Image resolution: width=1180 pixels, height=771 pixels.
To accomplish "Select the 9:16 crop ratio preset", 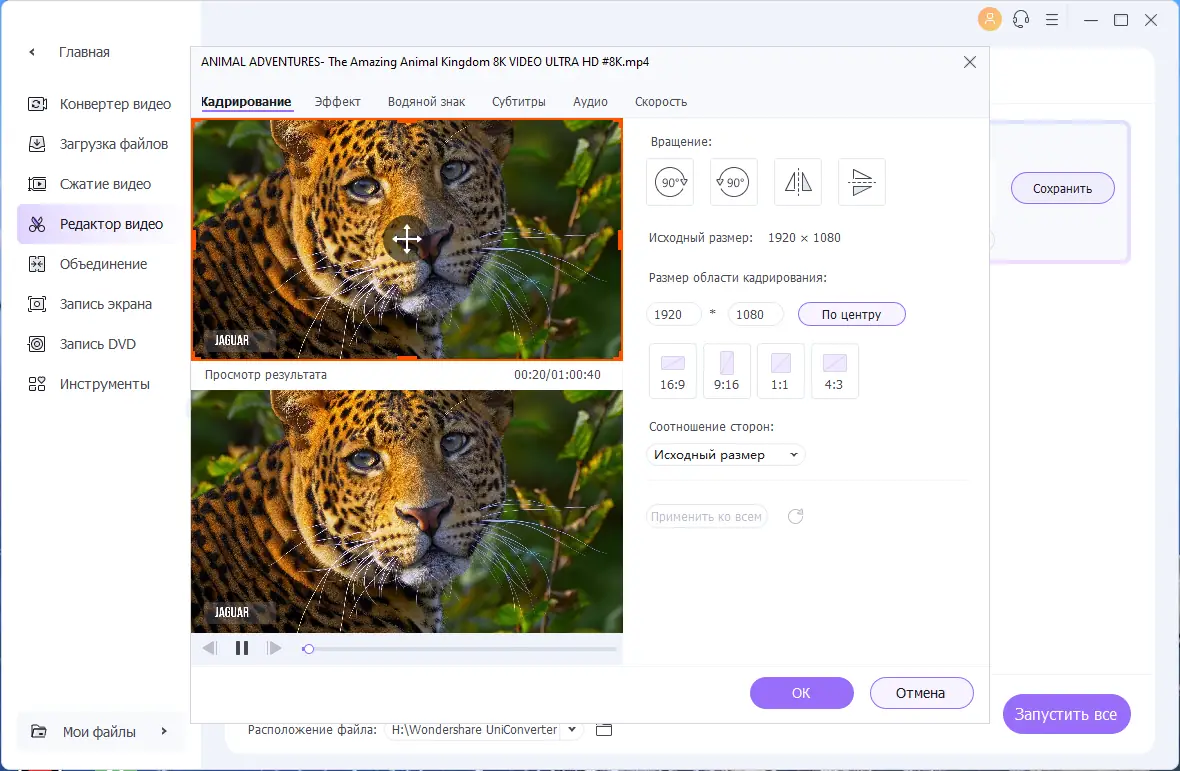I will click(x=726, y=371).
